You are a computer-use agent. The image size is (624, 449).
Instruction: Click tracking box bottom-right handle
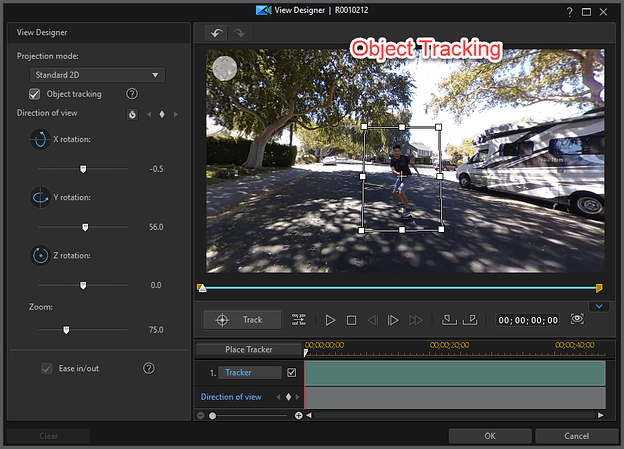(441, 229)
